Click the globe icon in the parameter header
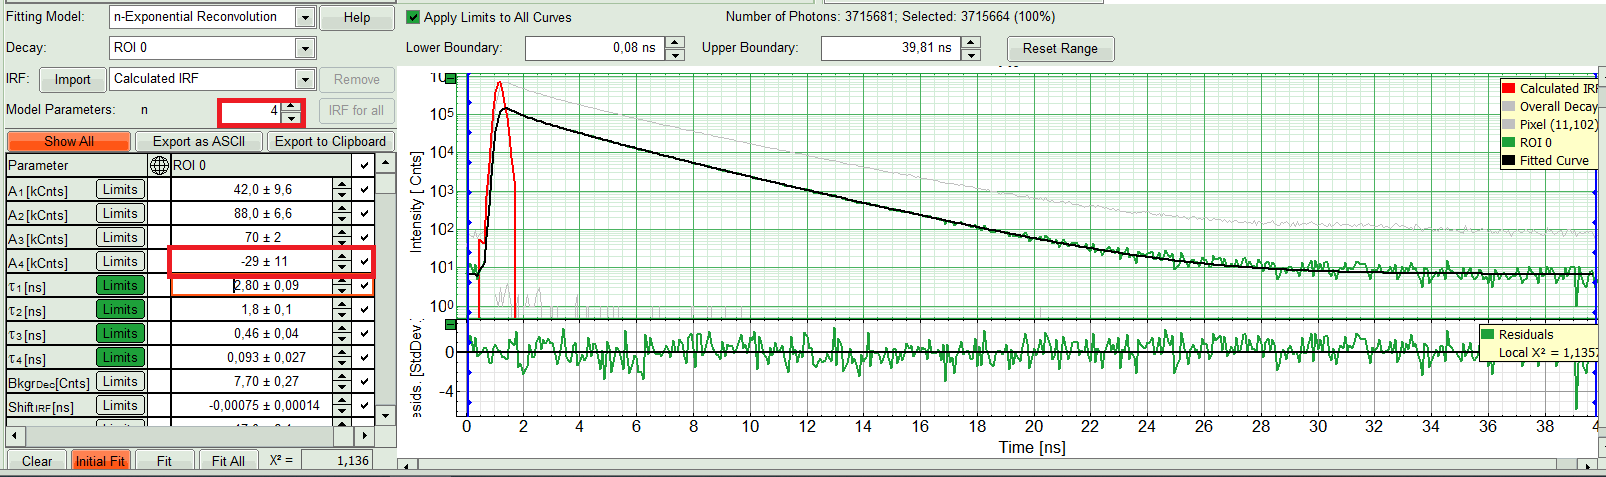The width and height of the screenshot is (1606, 477). (x=159, y=165)
